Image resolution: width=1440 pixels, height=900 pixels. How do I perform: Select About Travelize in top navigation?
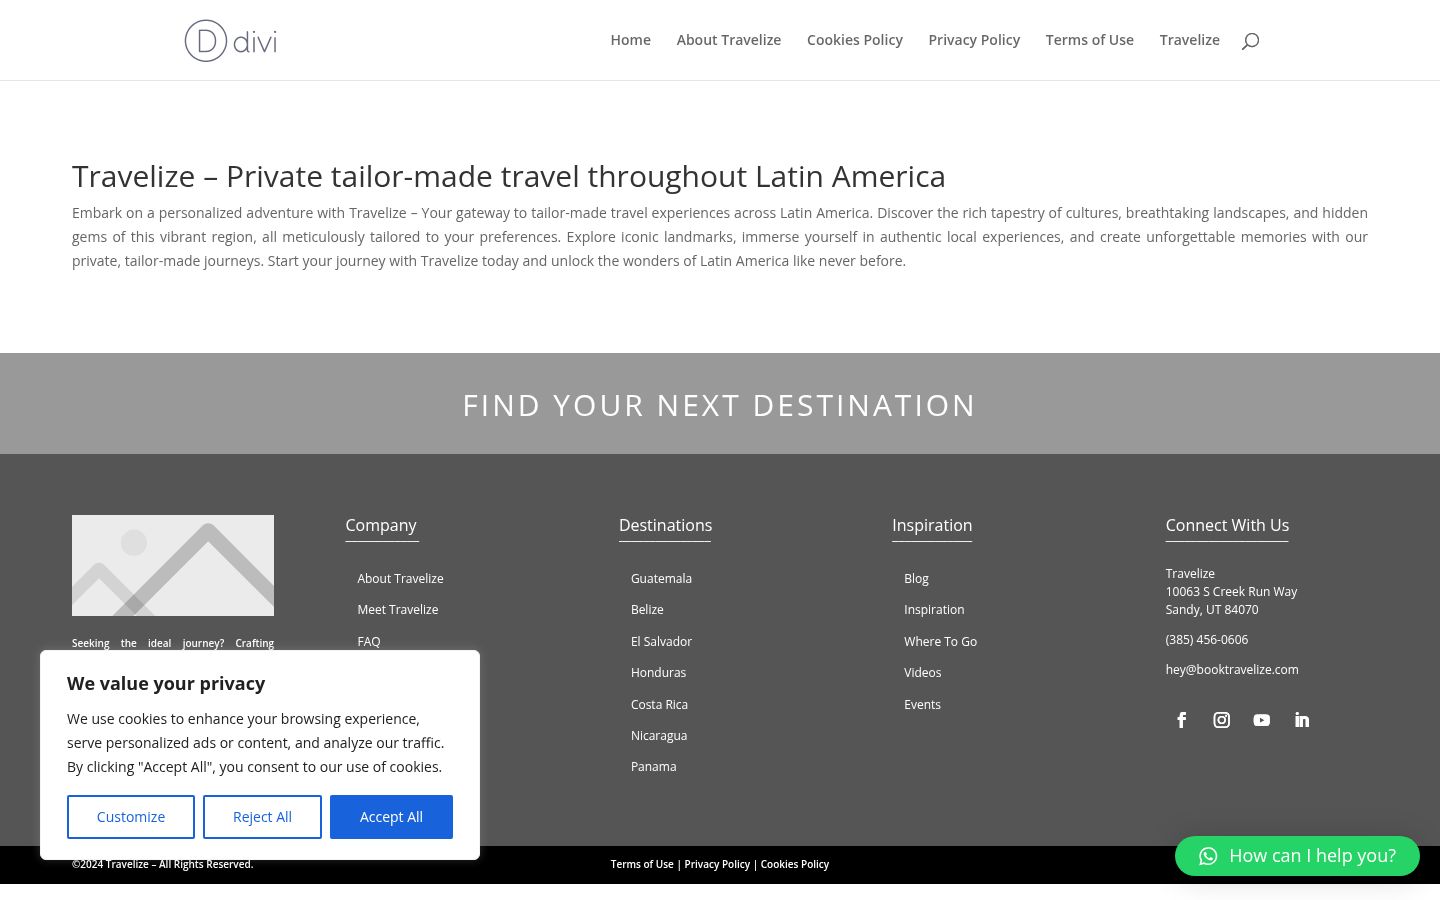tap(729, 40)
